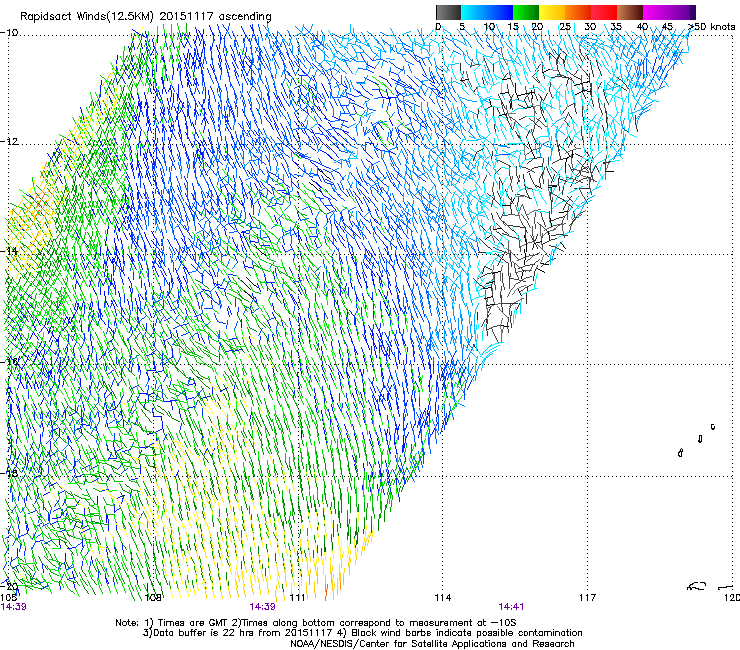Click the '105' longitude axis label
The height and width of the screenshot is (650, 740).
pyautogui.click(x=8, y=598)
